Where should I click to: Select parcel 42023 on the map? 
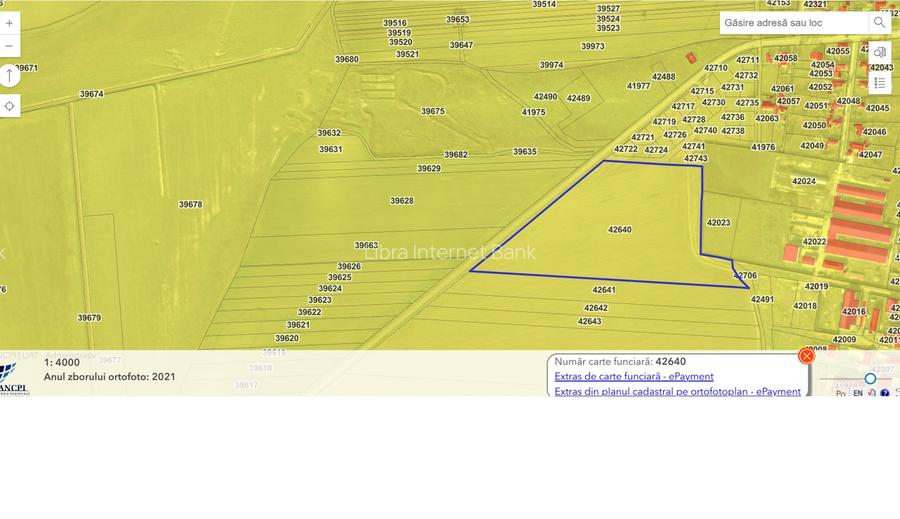(x=718, y=223)
